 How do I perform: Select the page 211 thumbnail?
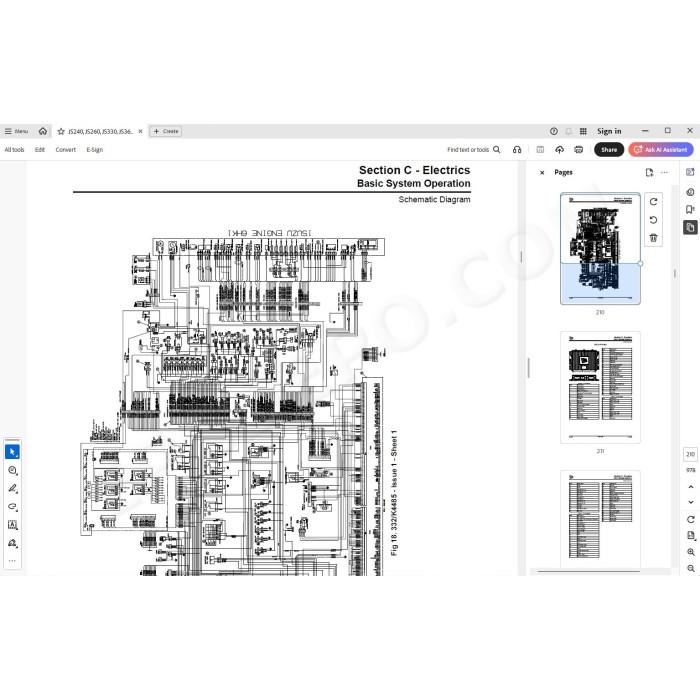[x=600, y=387]
